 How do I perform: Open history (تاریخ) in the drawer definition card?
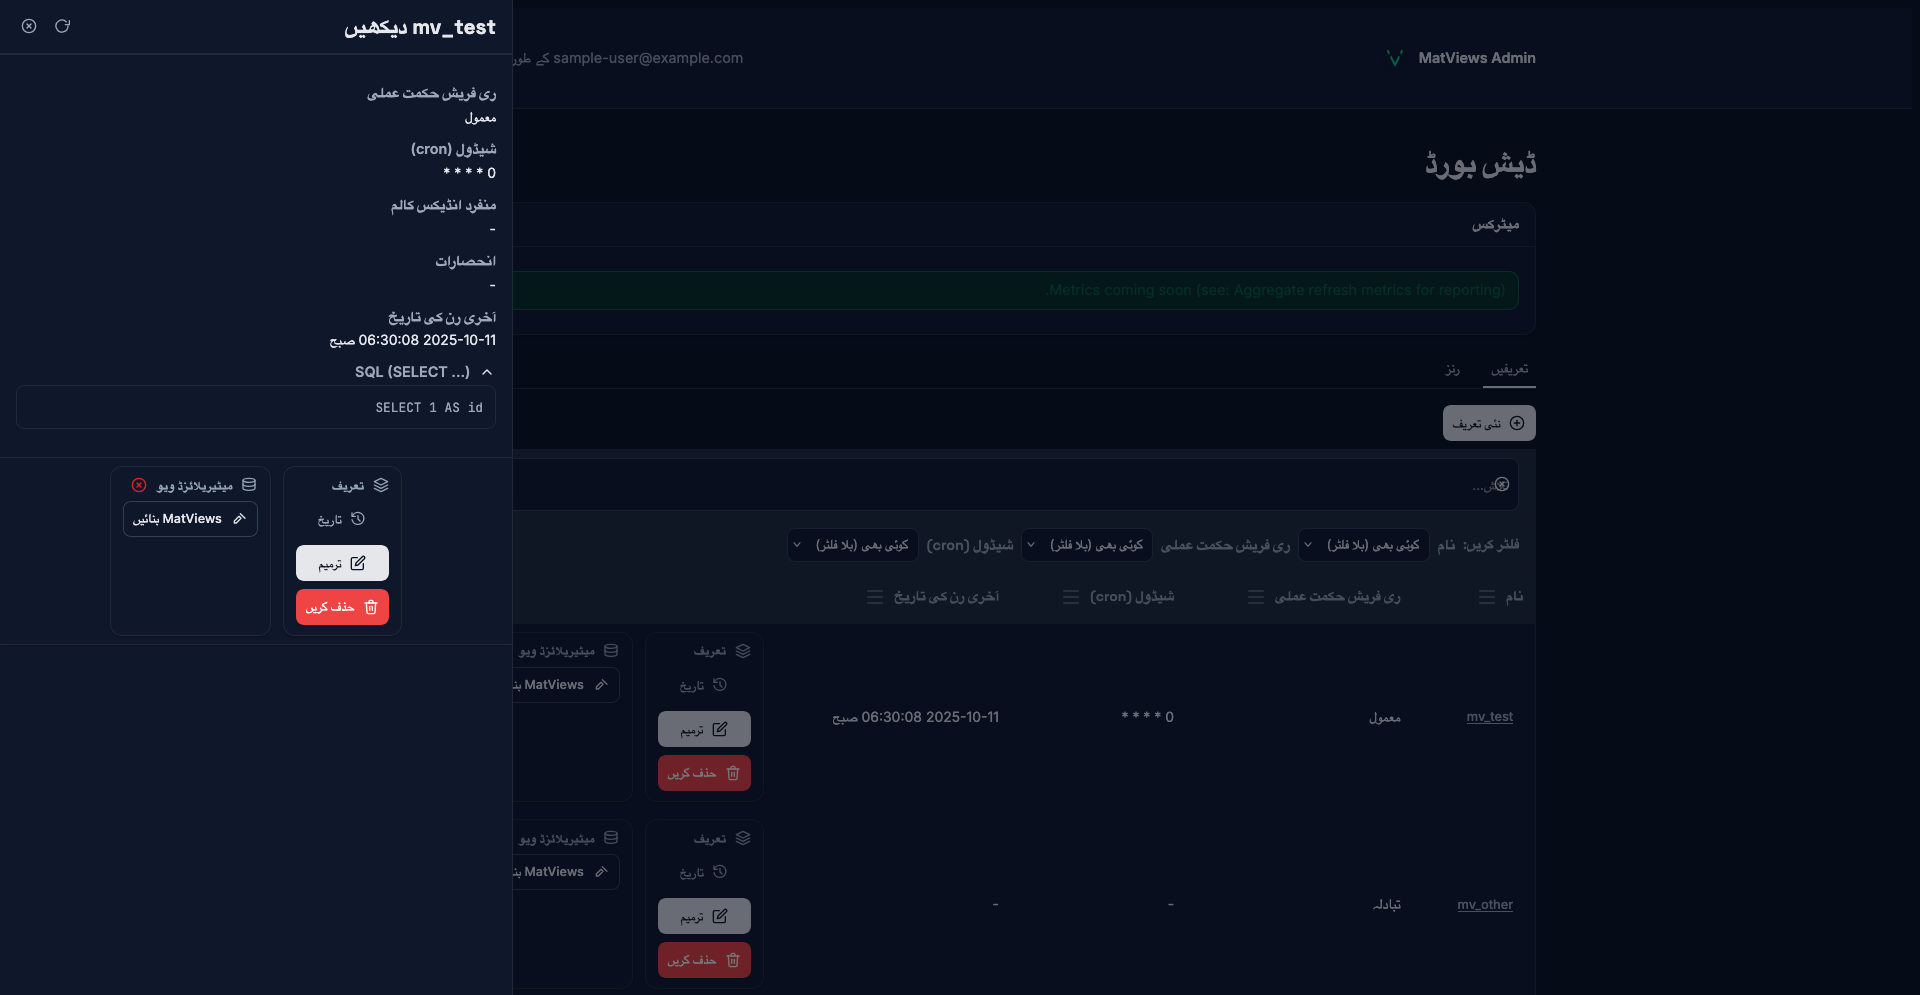[x=342, y=519]
